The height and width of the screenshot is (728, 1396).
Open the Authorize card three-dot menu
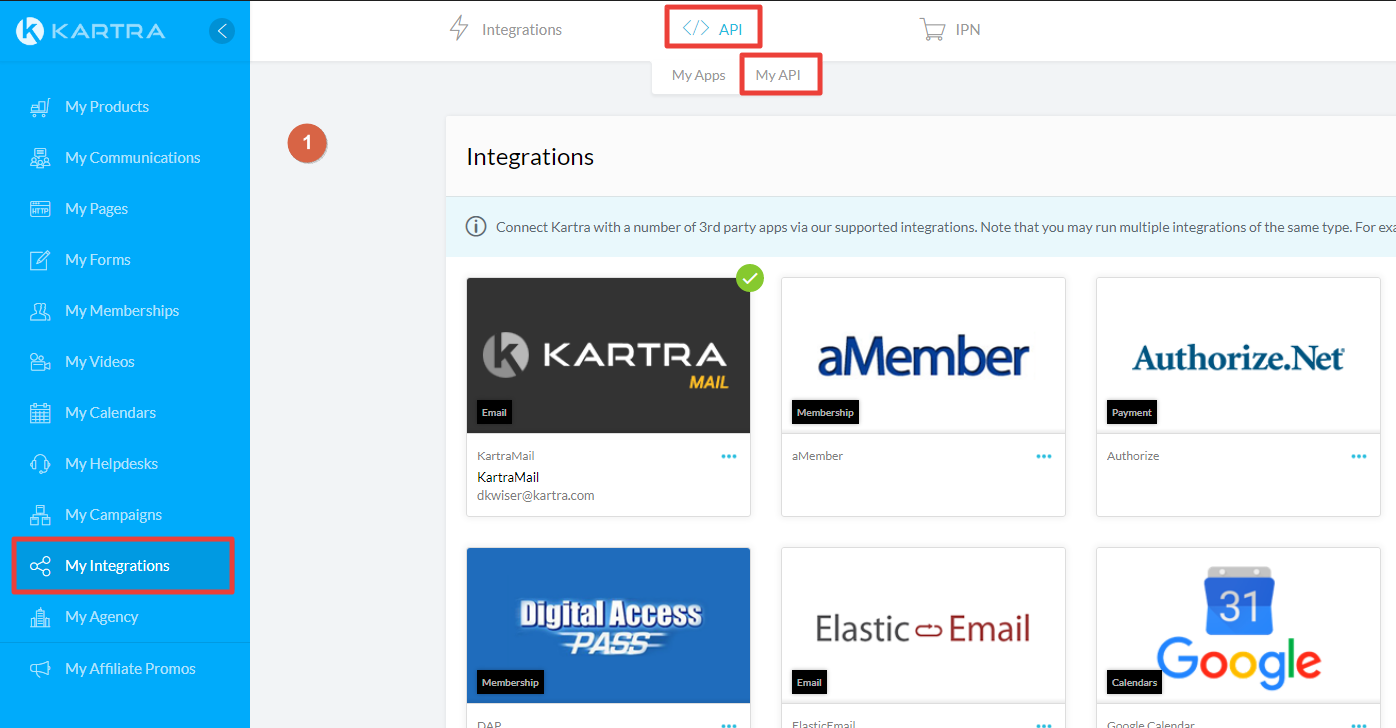click(x=1359, y=456)
